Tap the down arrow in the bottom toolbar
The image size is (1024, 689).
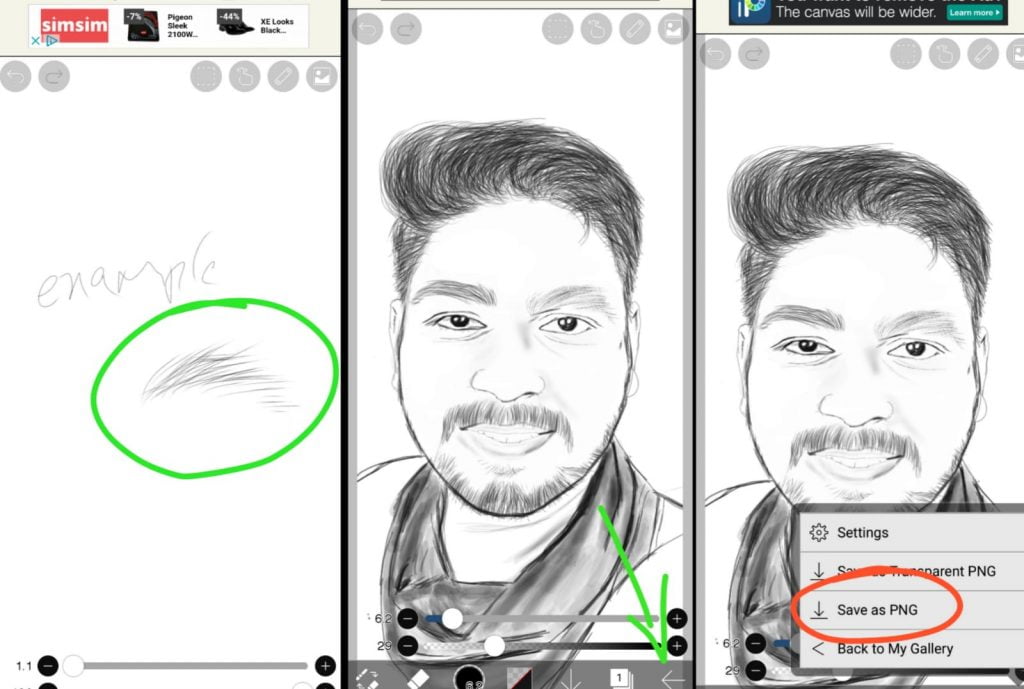(x=571, y=678)
